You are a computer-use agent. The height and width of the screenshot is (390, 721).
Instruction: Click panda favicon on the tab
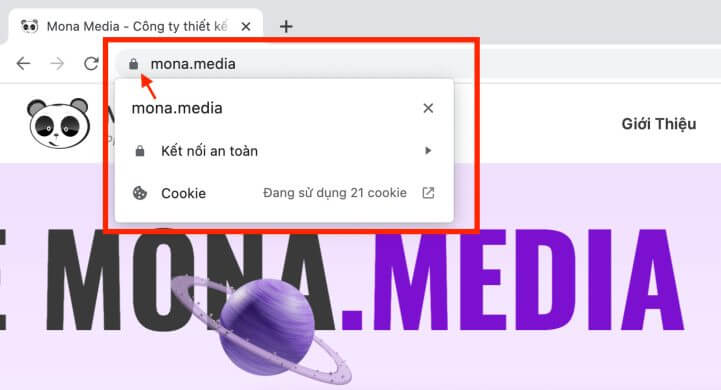pos(29,26)
